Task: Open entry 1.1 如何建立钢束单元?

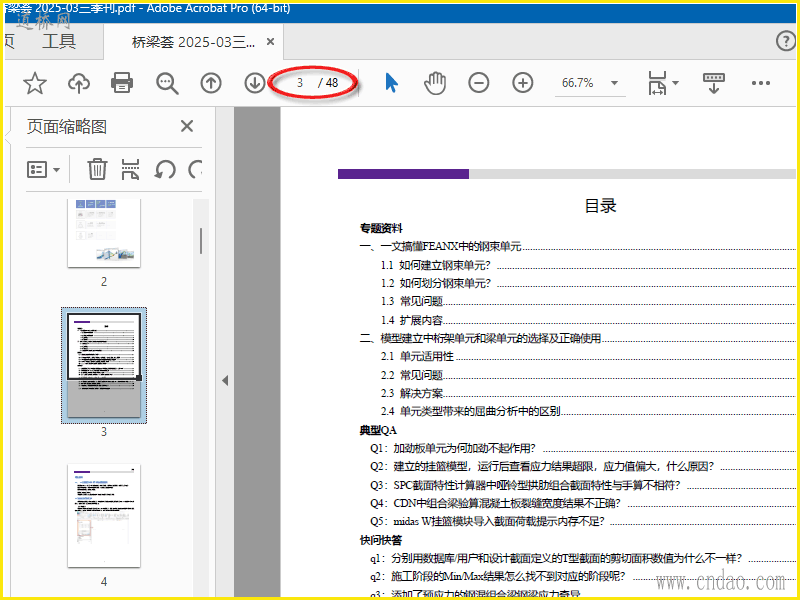Action: point(435,265)
